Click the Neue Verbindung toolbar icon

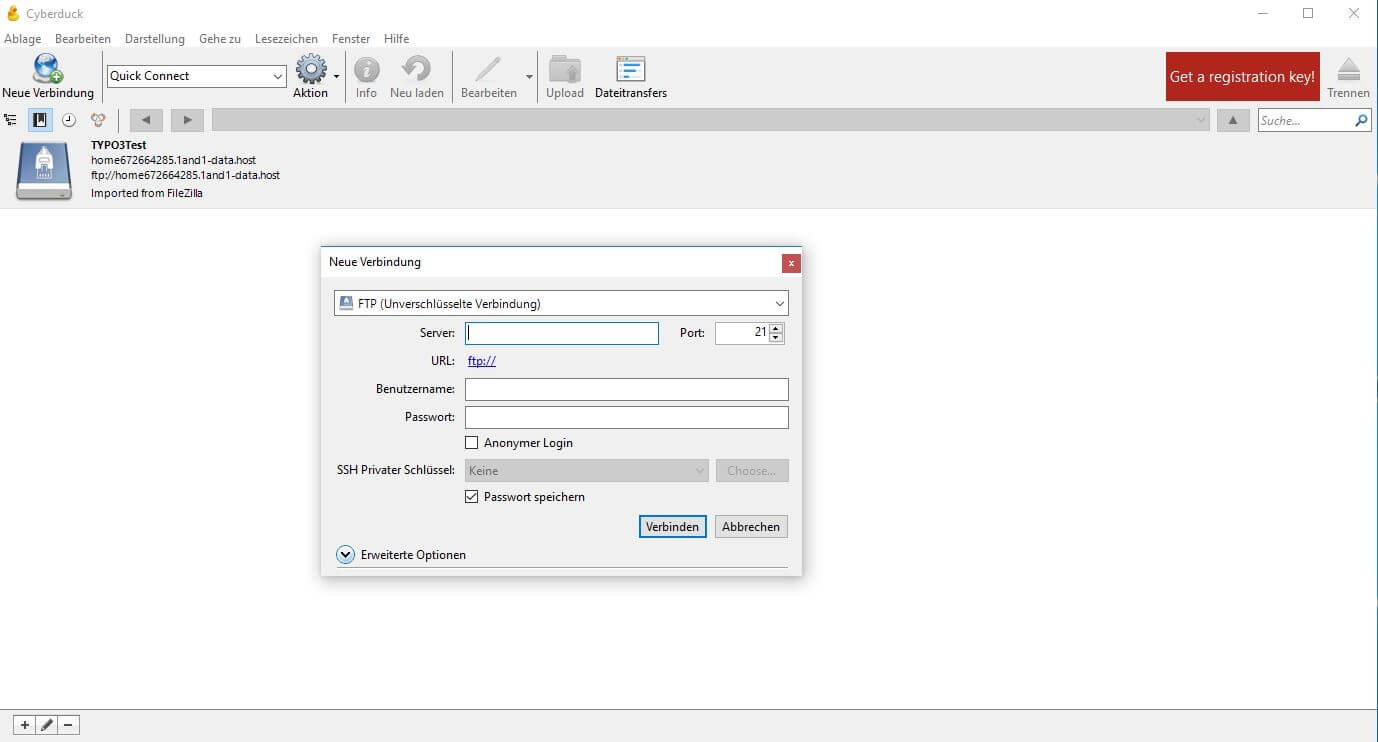47,68
